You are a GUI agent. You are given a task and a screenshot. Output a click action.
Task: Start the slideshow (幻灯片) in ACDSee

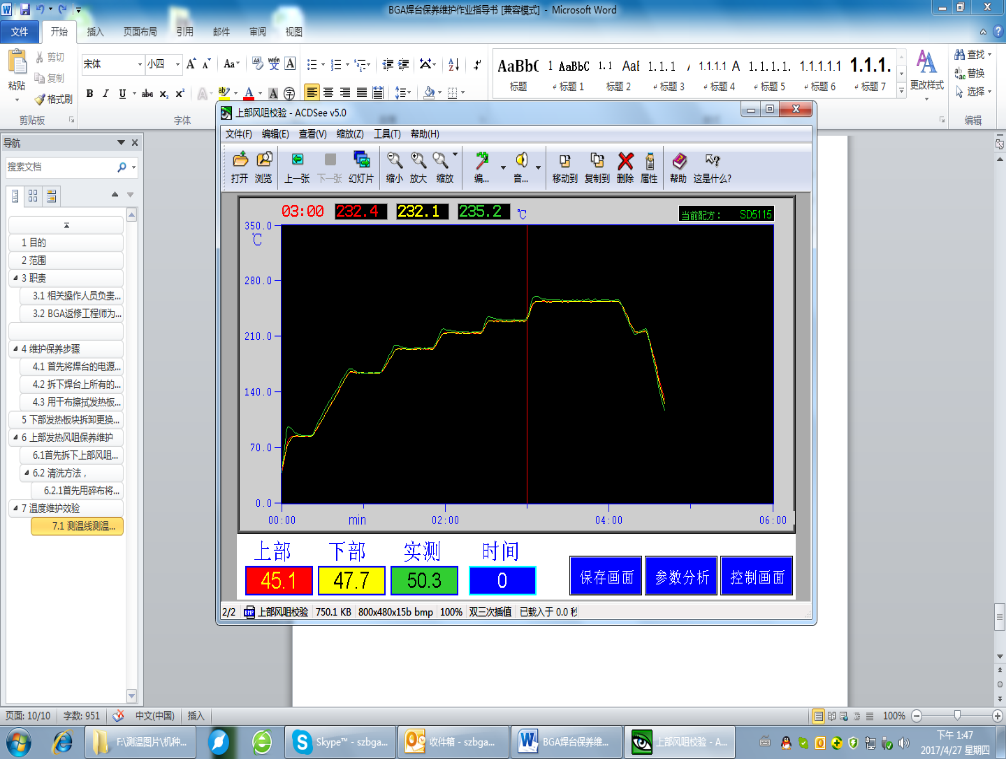point(361,160)
